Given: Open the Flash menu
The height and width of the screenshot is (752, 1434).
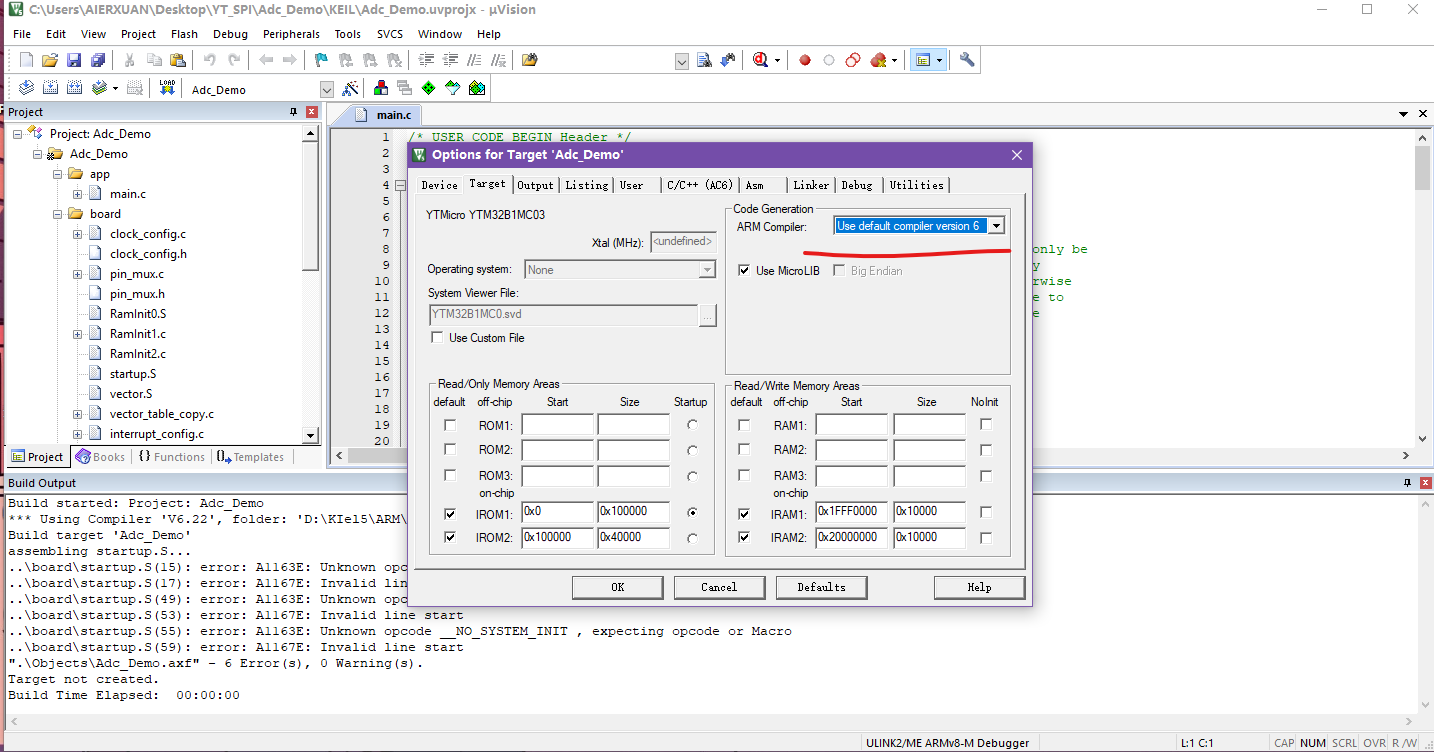Looking at the screenshot, I should tap(184, 34).
